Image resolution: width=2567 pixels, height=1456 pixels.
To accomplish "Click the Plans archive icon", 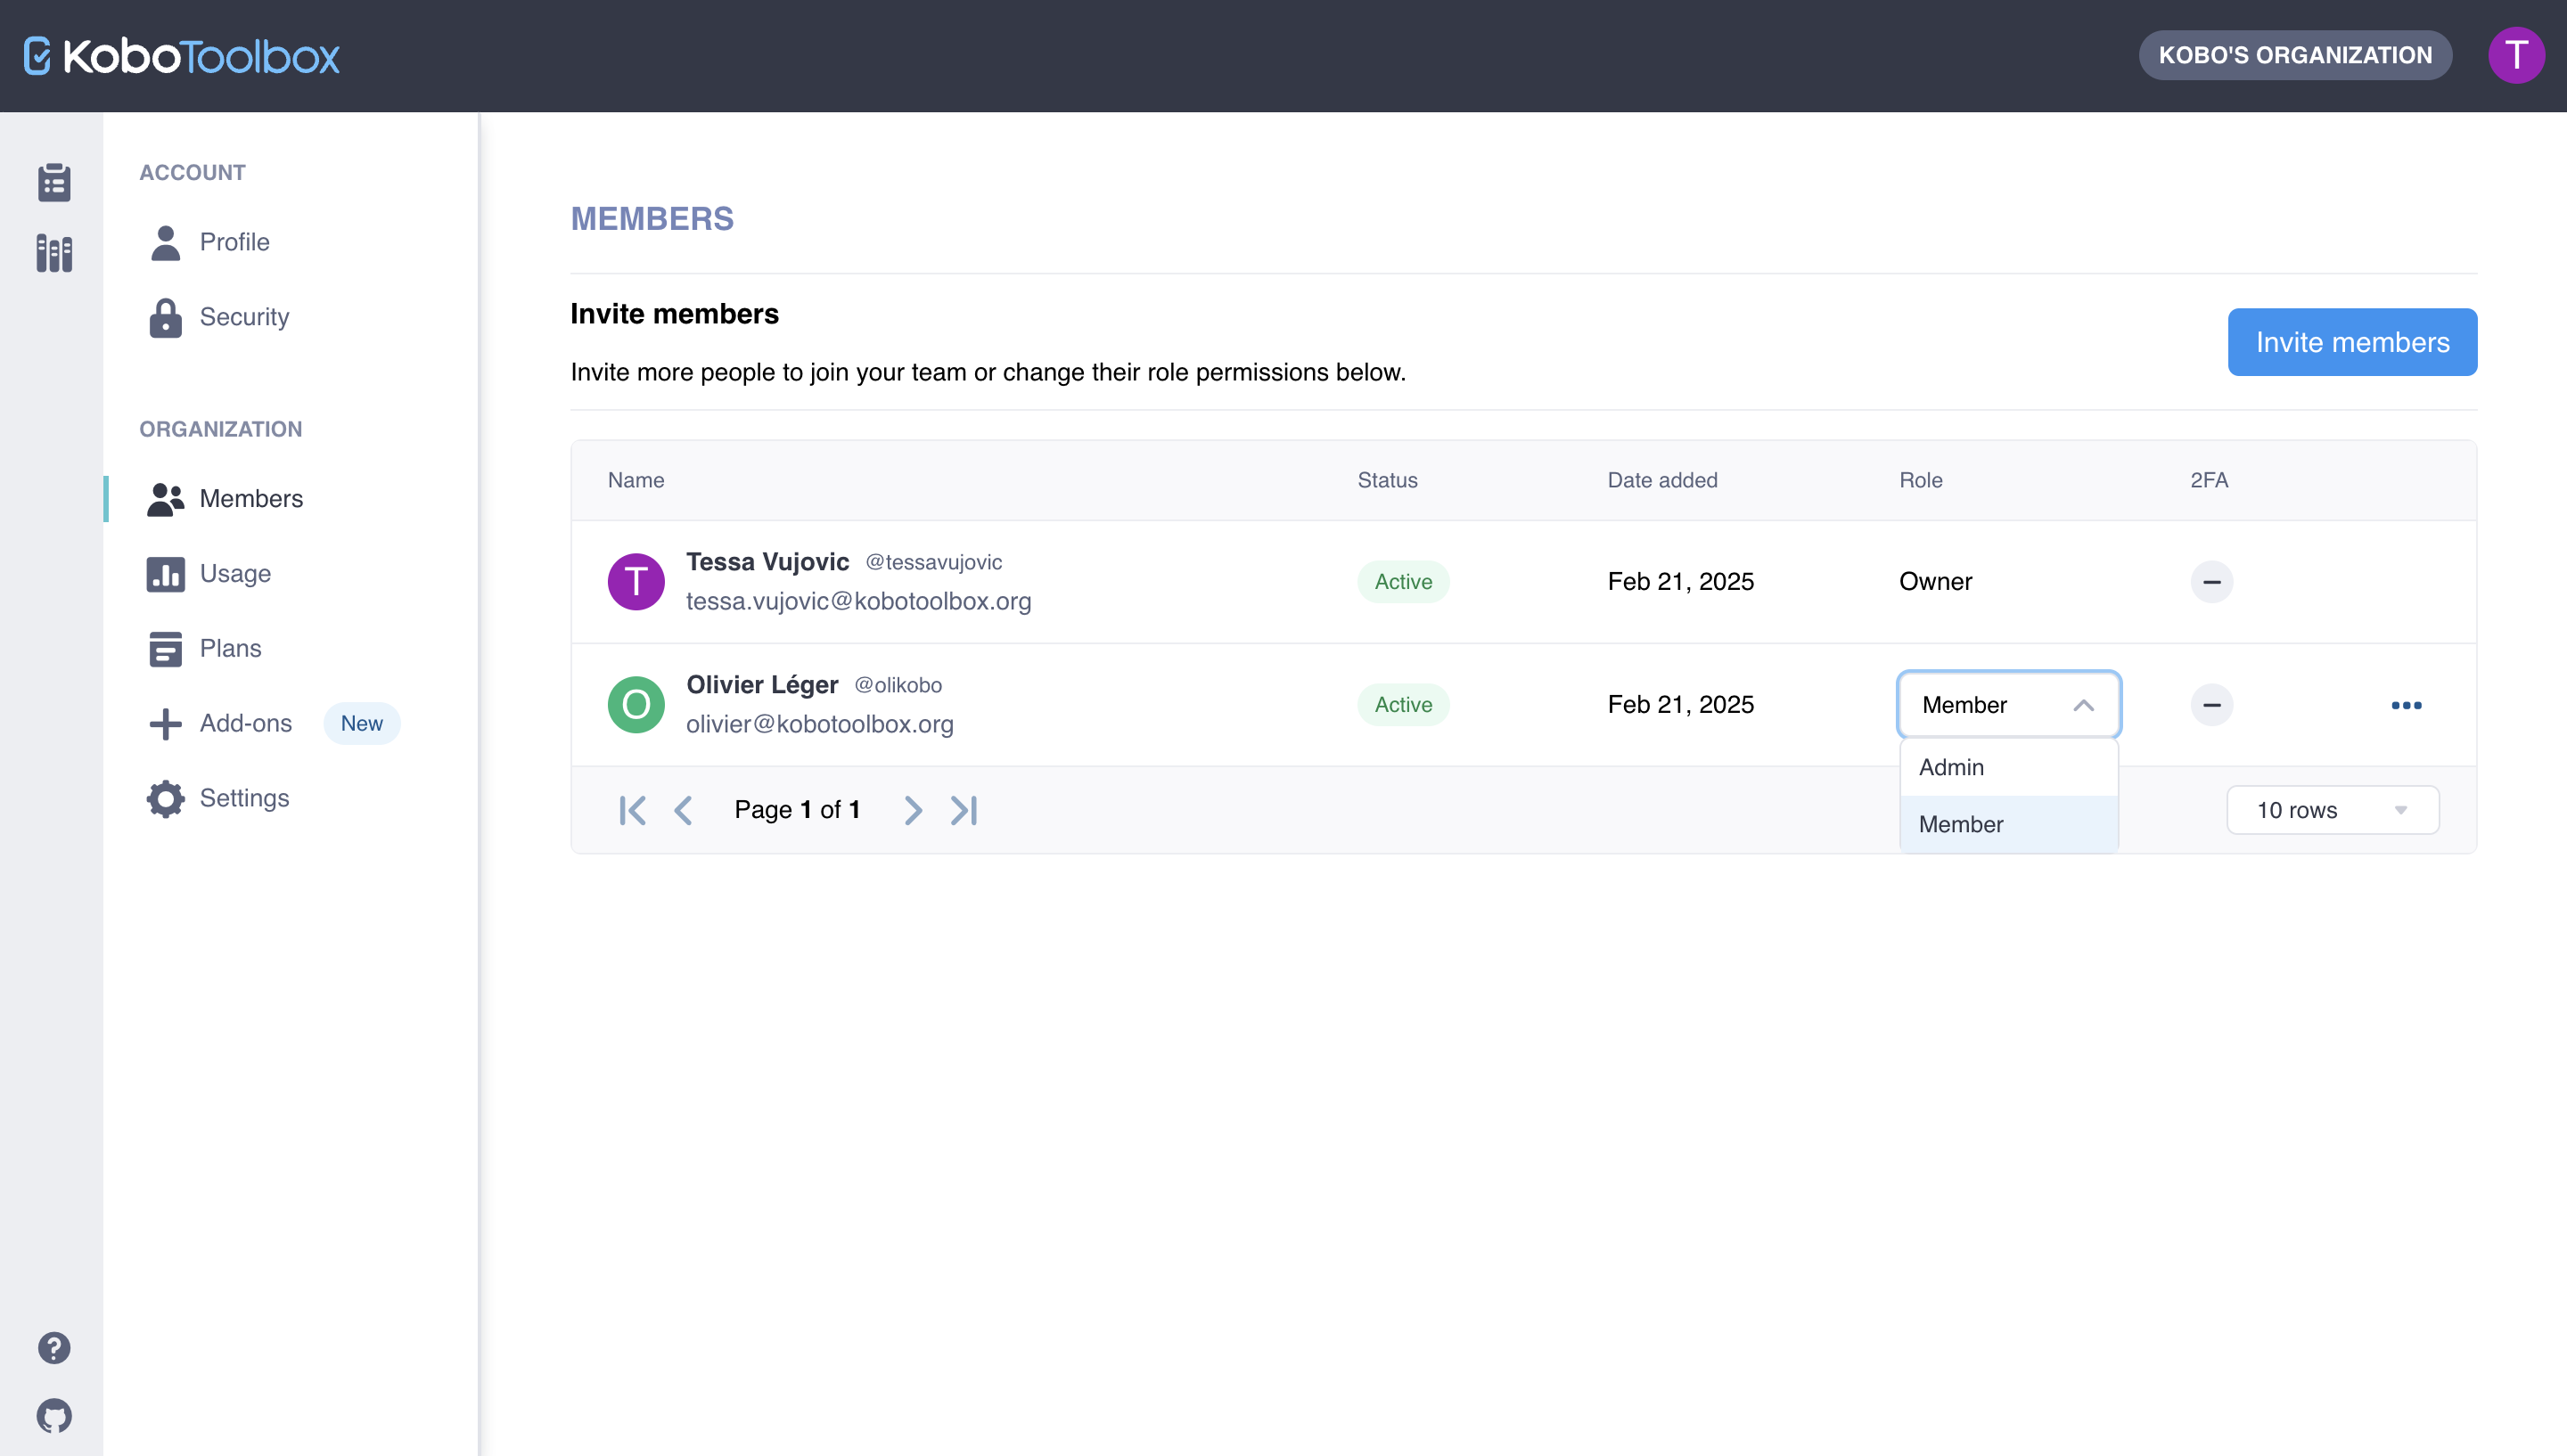I will click(x=165, y=649).
